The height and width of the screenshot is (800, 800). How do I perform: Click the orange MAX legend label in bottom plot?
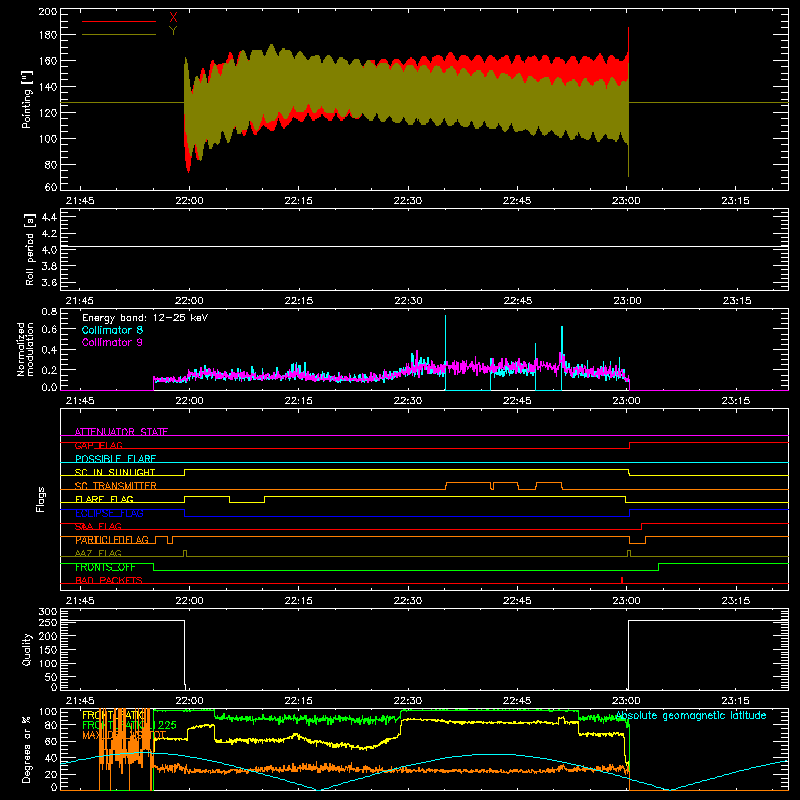(124, 735)
